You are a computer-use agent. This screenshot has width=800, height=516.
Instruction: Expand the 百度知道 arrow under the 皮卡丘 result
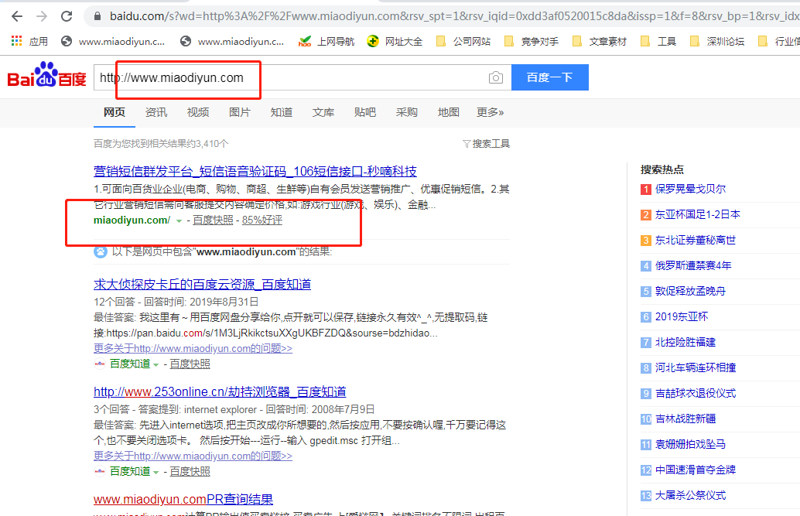(156, 364)
